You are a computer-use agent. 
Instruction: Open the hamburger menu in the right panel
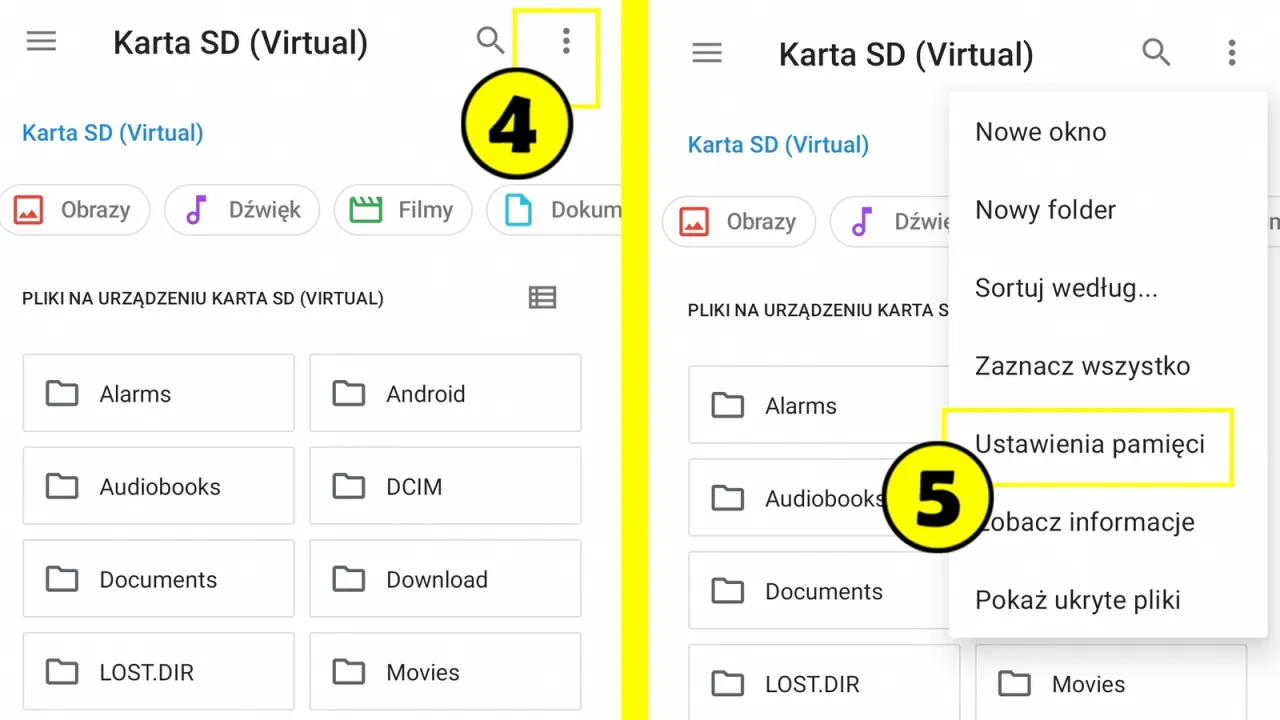(707, 53)
